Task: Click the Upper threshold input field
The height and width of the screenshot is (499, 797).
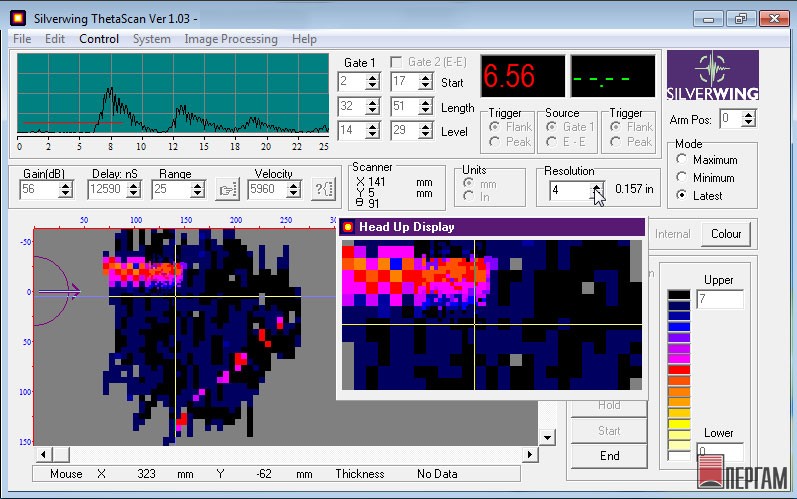Action: (x=719, y=300)
